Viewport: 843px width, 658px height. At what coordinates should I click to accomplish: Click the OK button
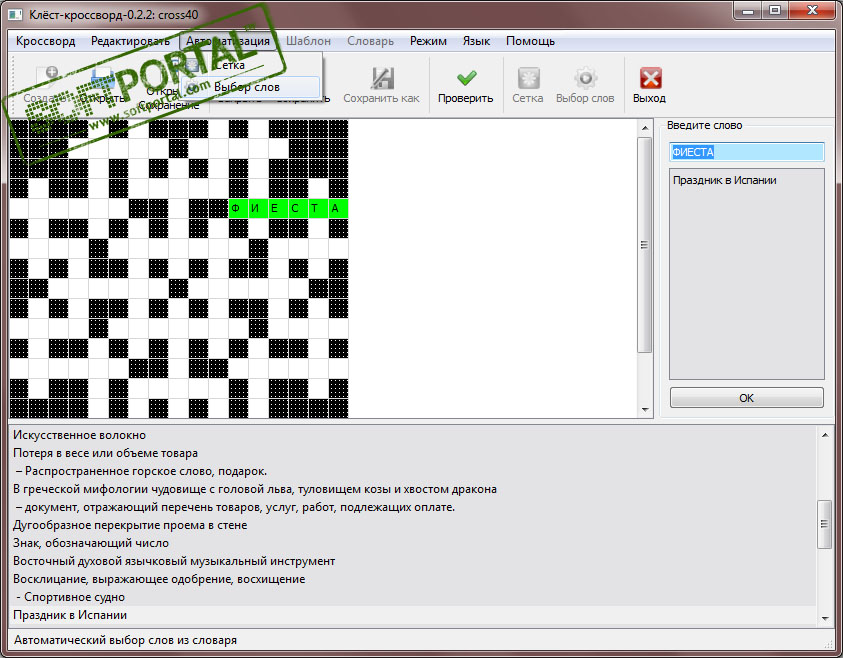[x=746, y=398]
